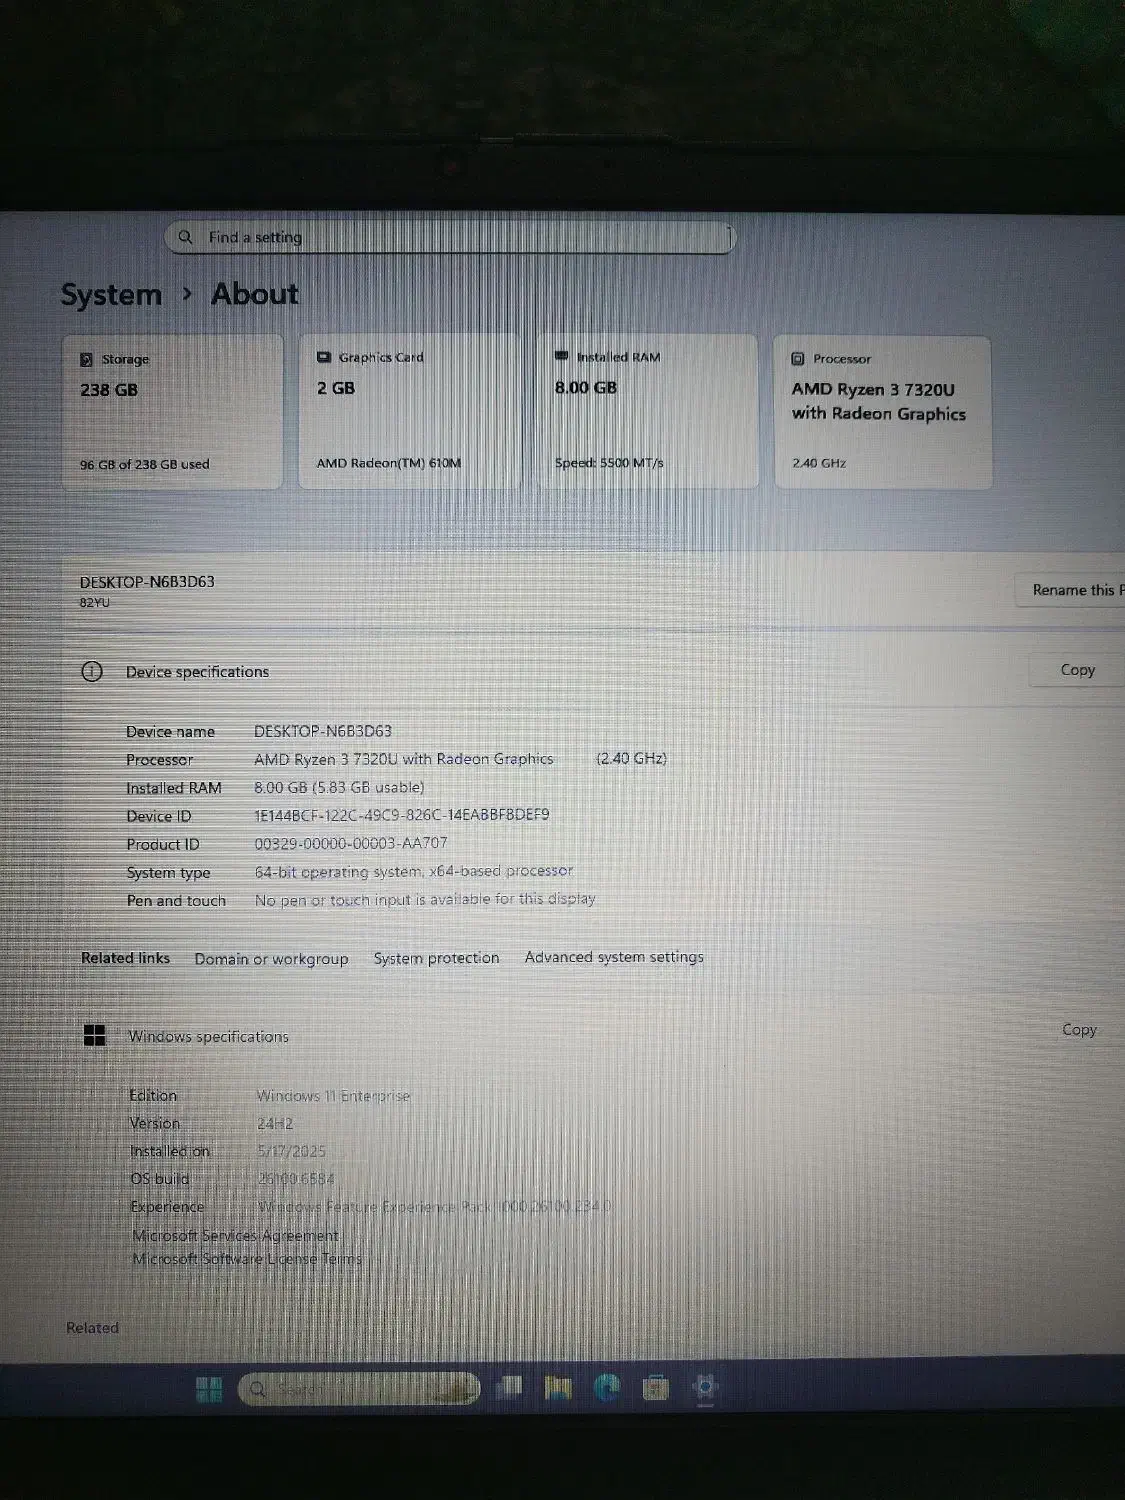Click the Graphics Card icon
This screenshot has height=1500, width=1125.
pyautogui.click(x=324, y=357)
